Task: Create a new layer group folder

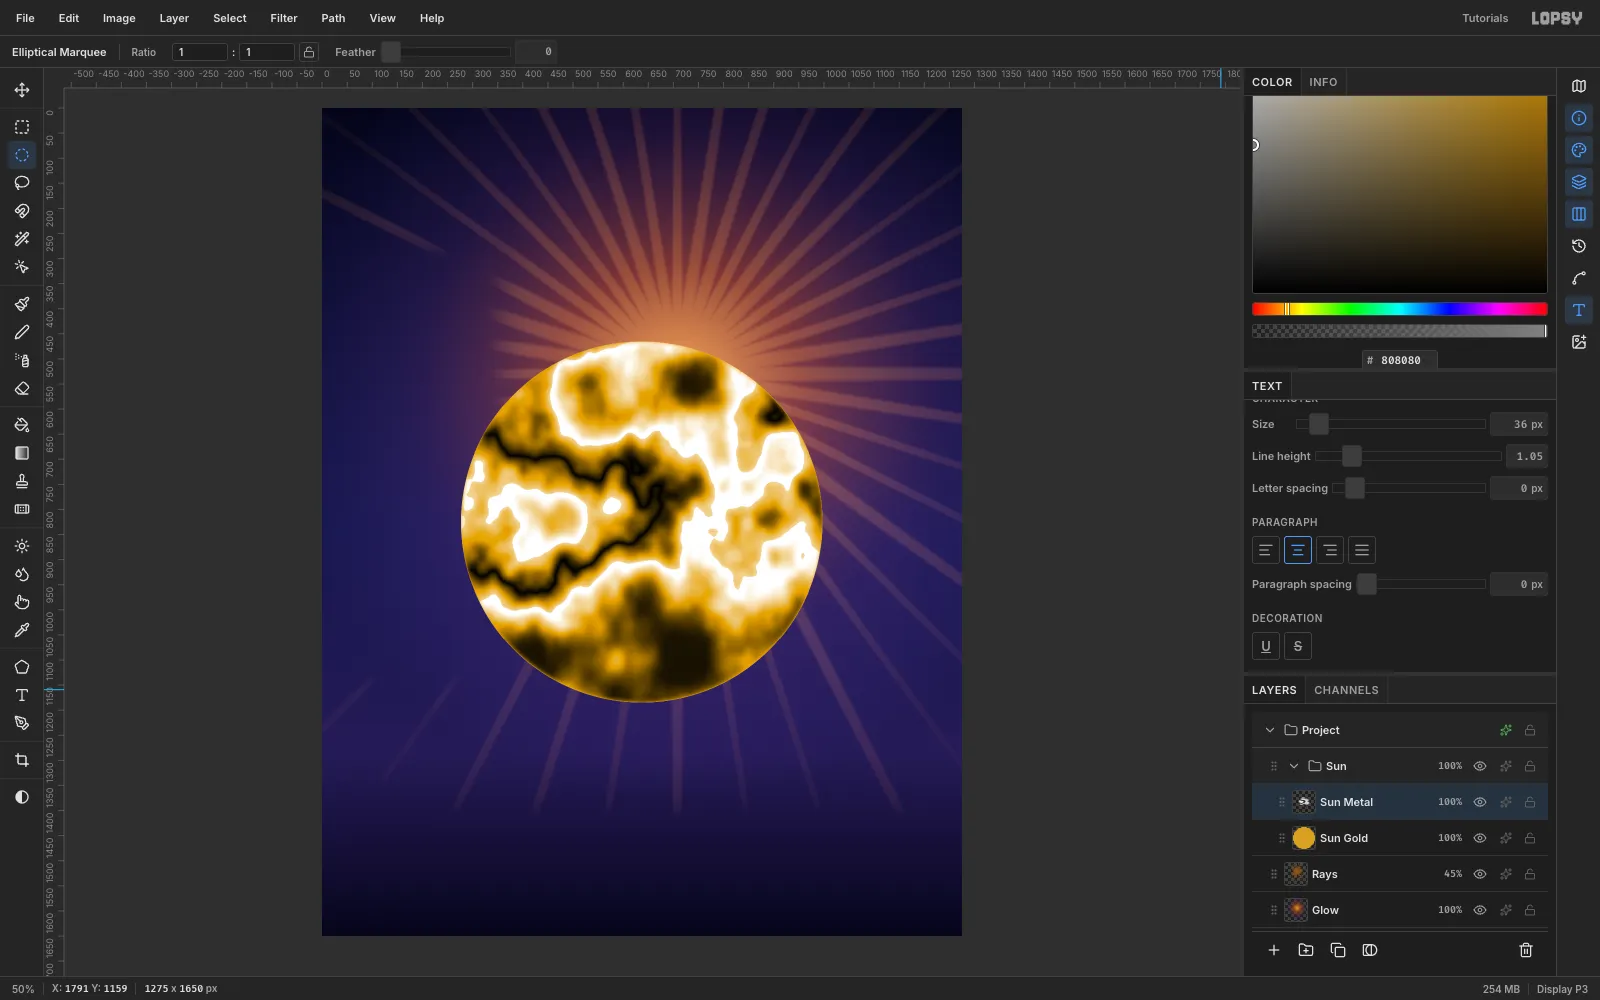Action: (x=1306, y=950)
